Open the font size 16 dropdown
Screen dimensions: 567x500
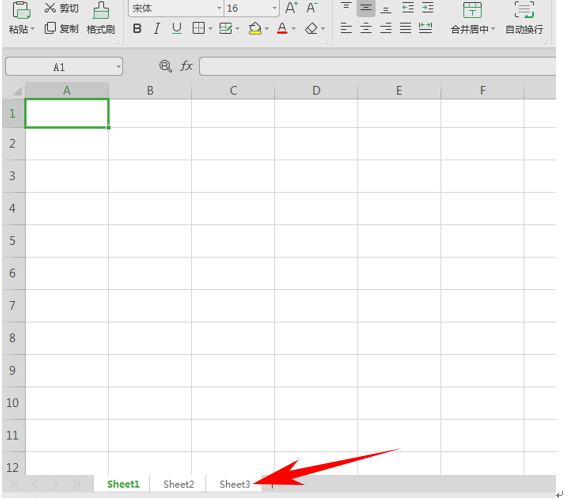[x=274, y=8]
